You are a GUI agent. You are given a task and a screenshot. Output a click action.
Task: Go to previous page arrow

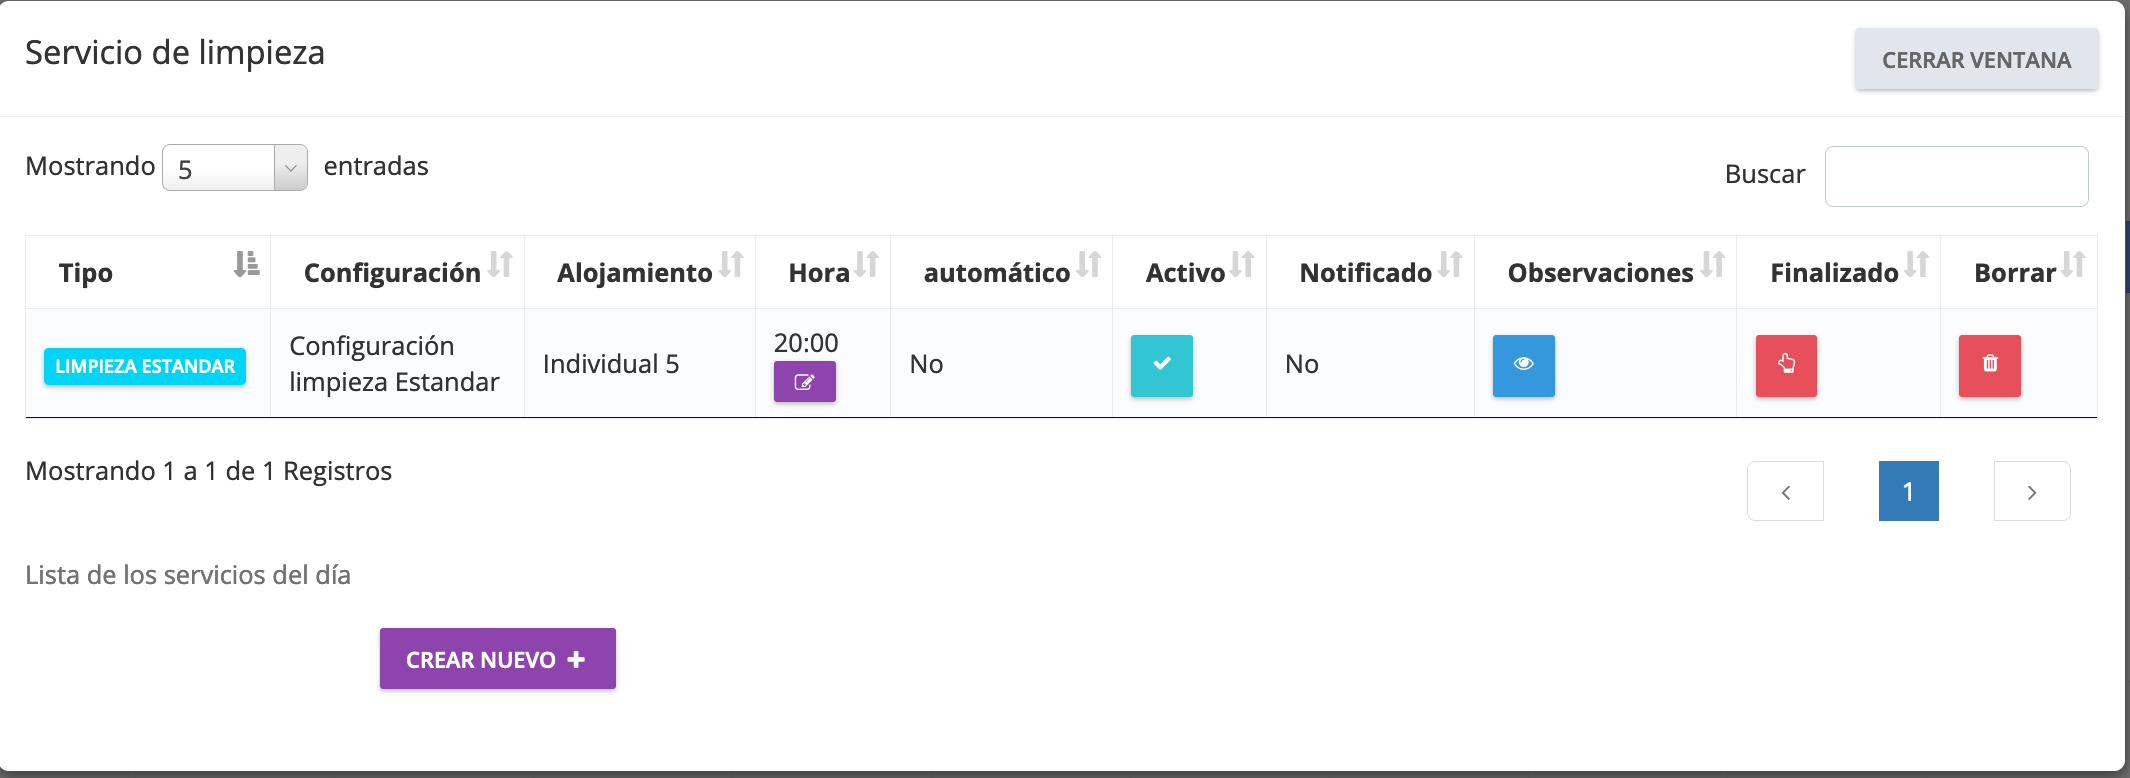1785,491
